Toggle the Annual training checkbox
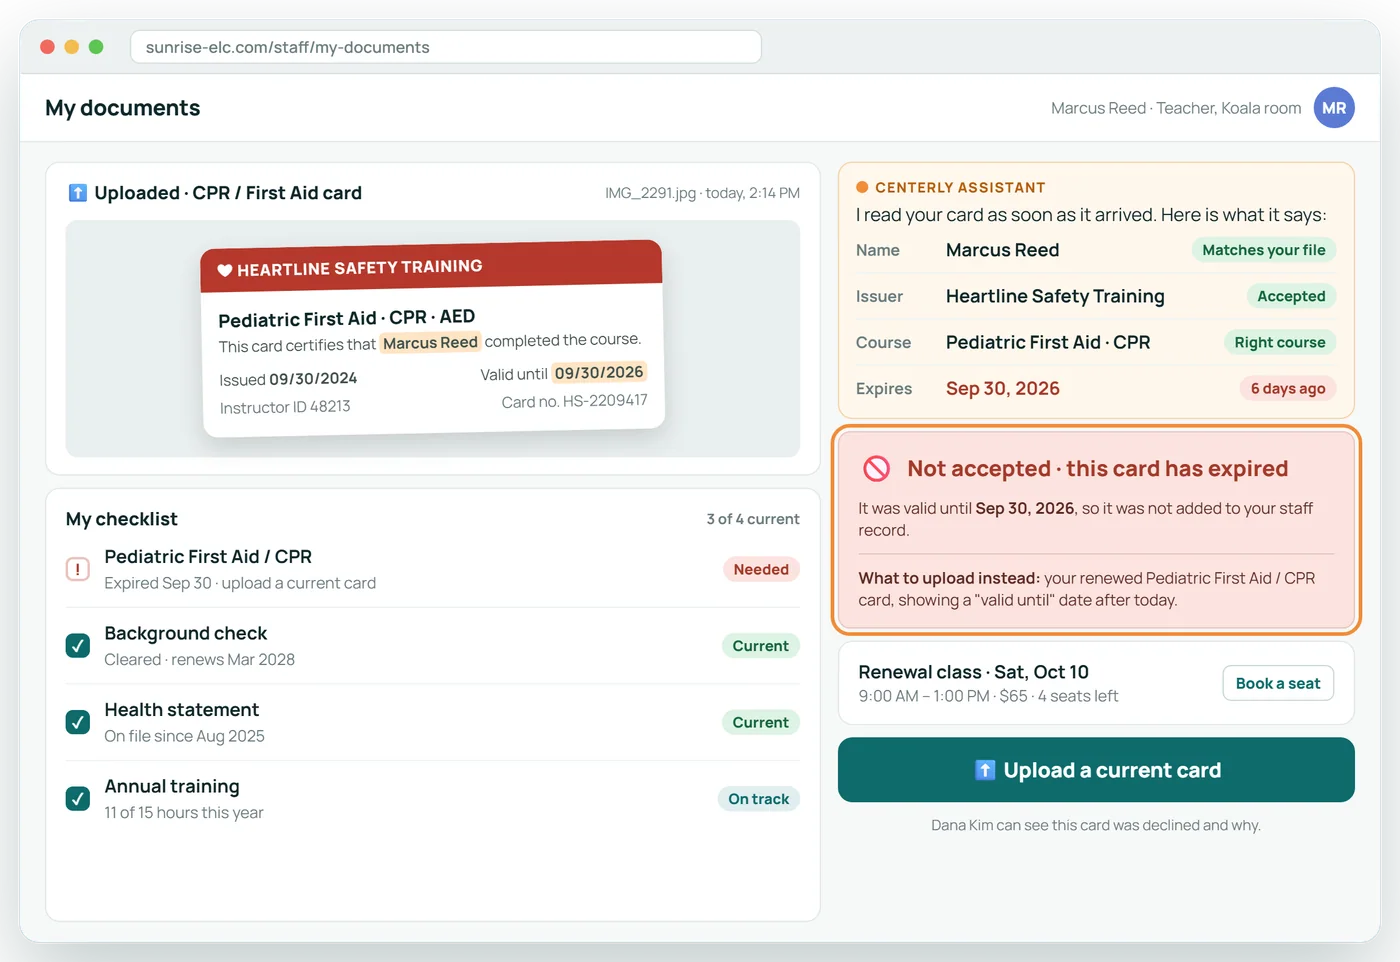This screenshot has height=962, width=1400. (78, 799)
